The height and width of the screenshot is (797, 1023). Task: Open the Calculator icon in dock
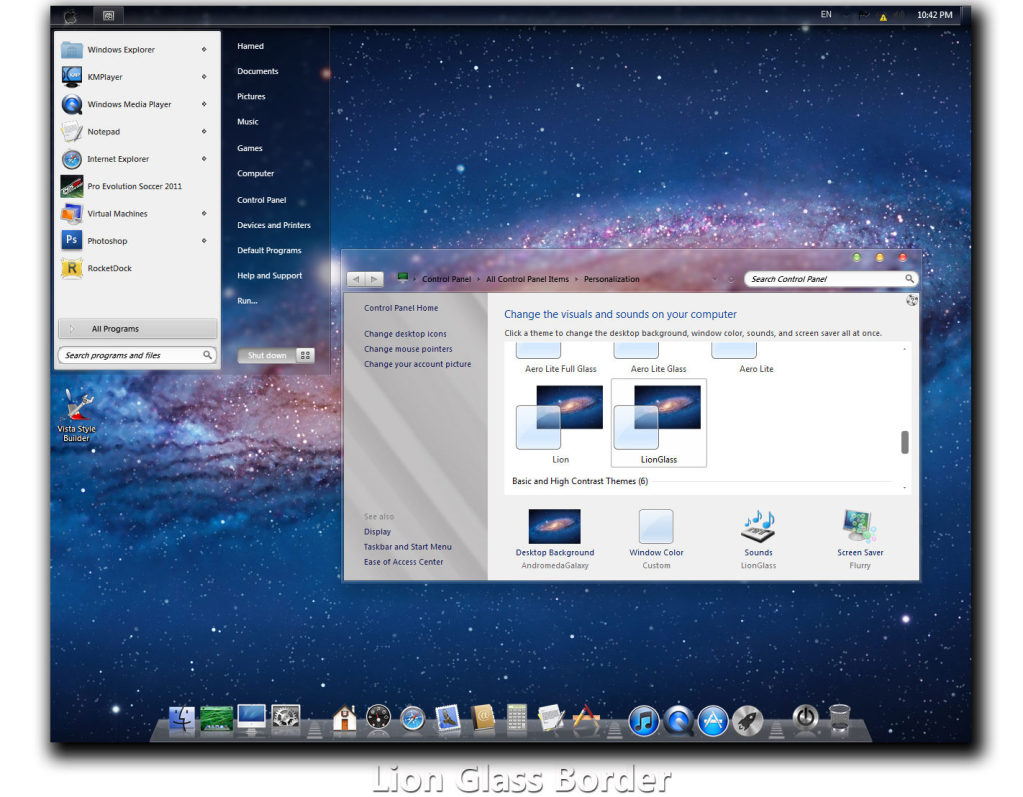(517, 719)
